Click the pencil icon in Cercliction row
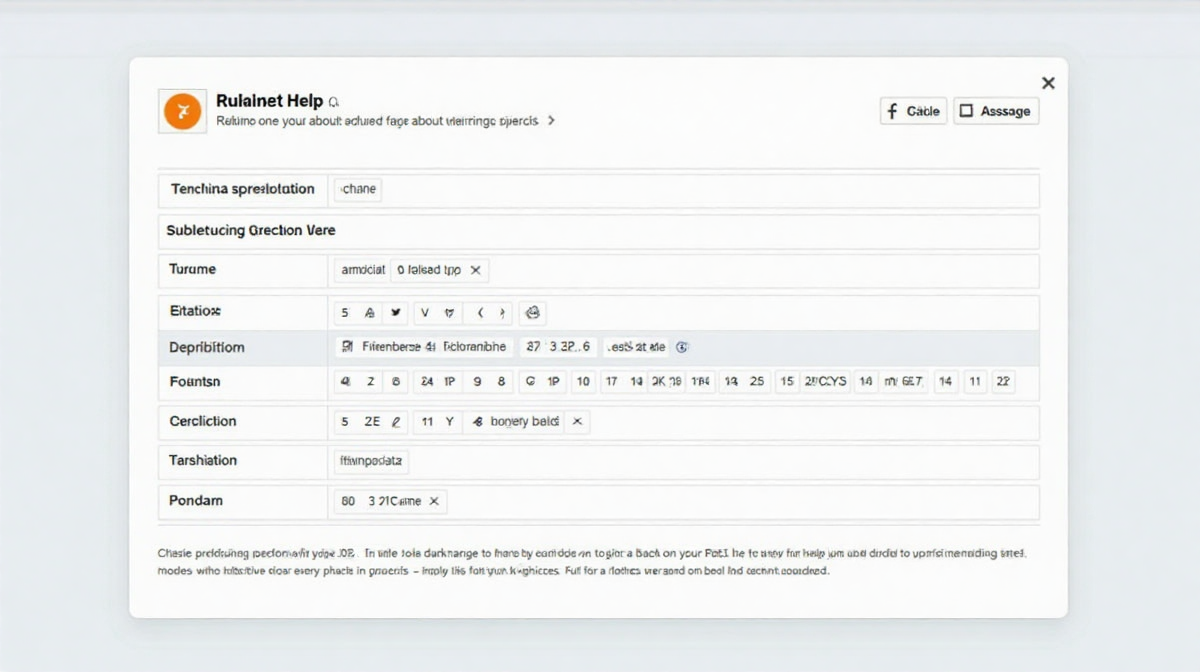1200x672 pixels. pos(396,422)
